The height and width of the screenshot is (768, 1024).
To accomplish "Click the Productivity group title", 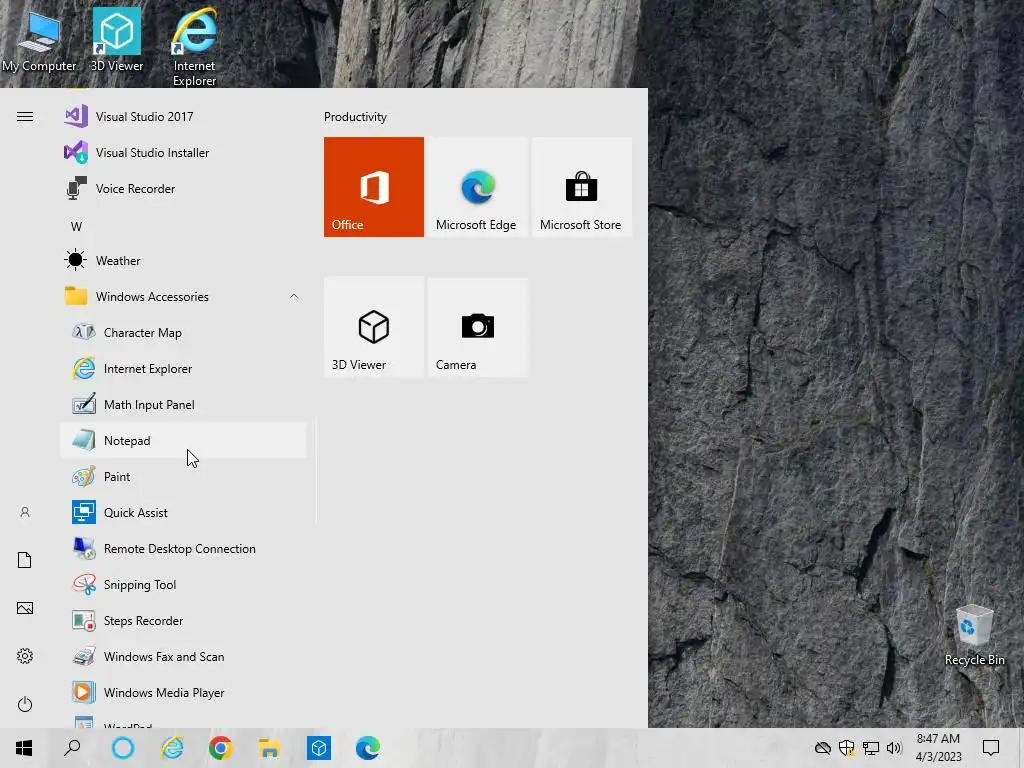I will click(x=355, y=117).
